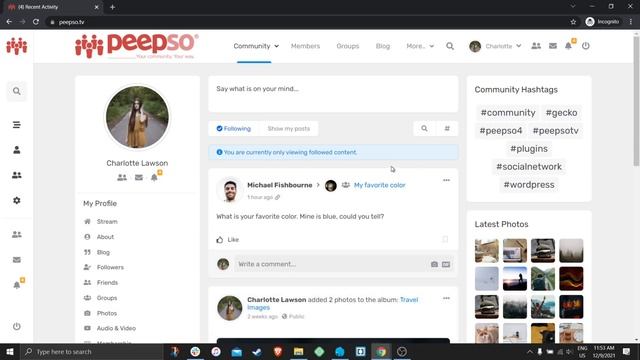Click the #gecko hashtag

(x=561, y=113)
